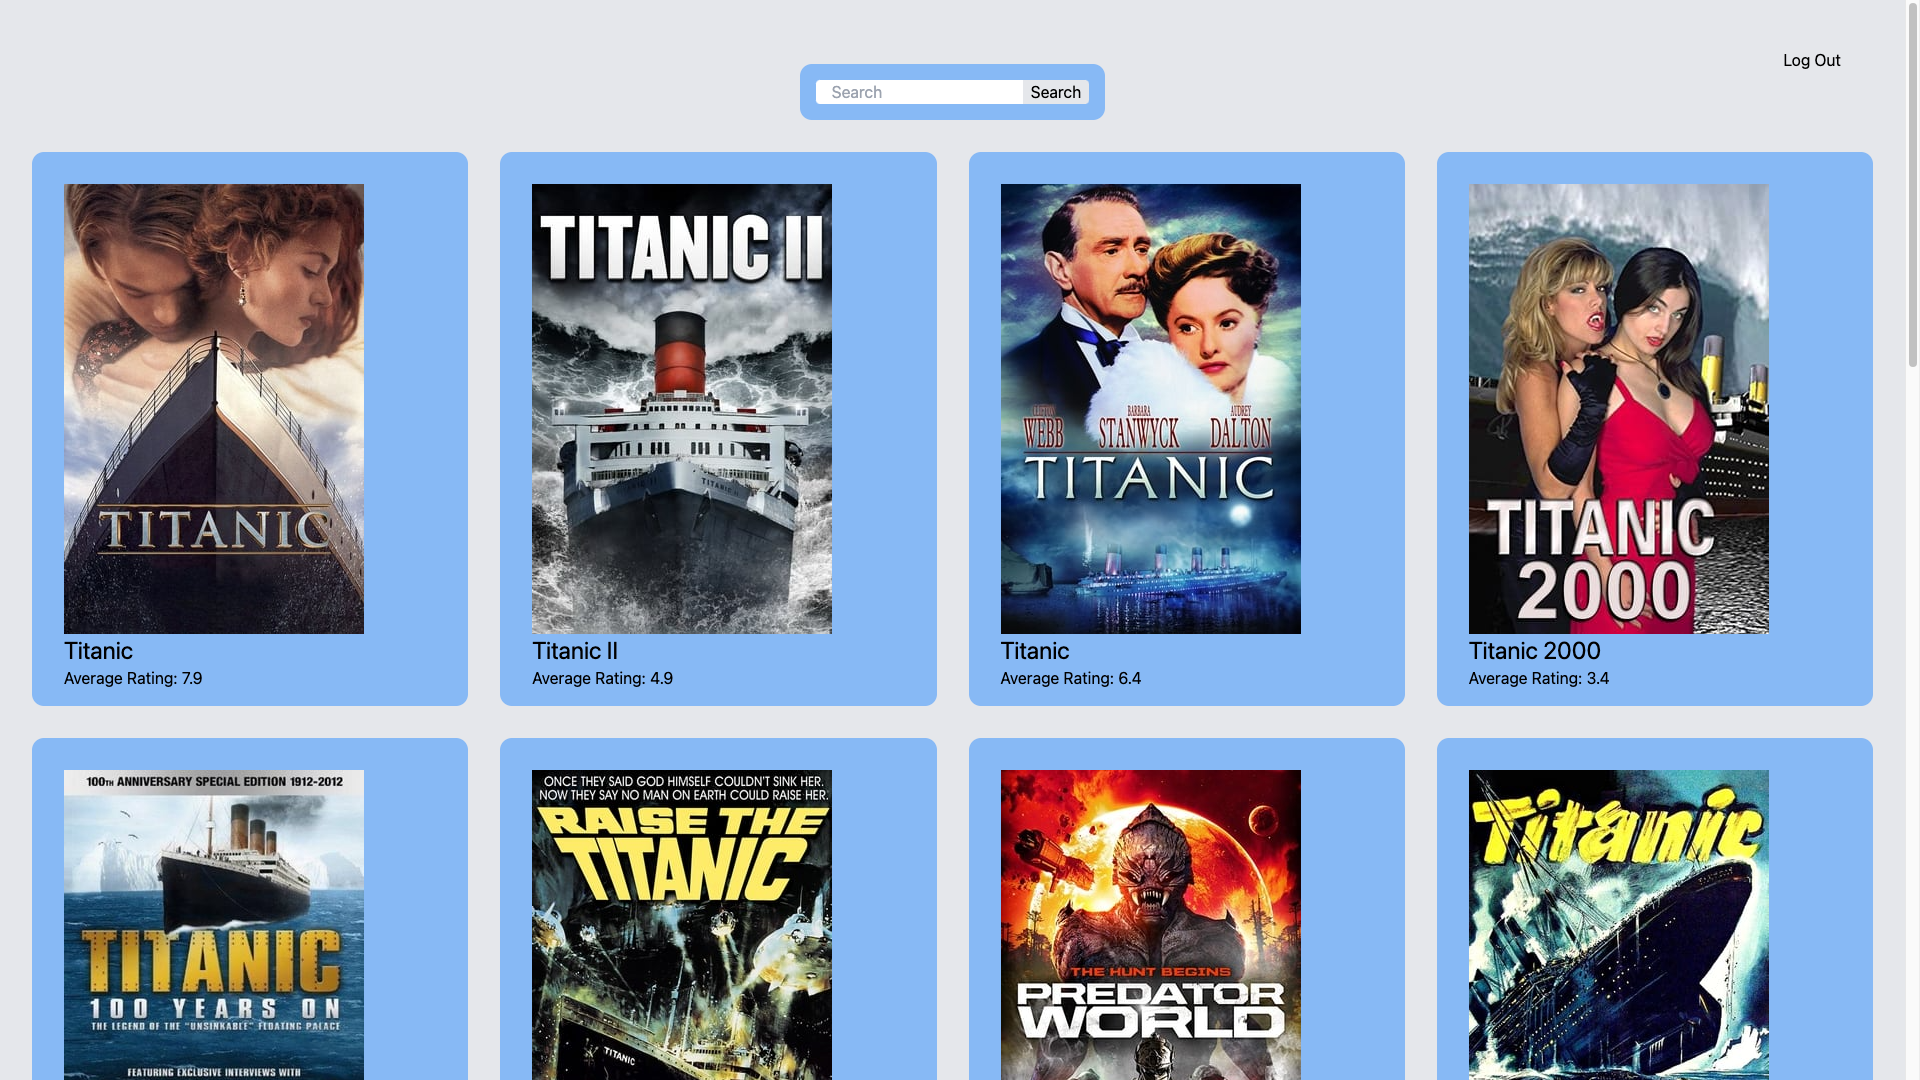This screenshot has height=1080, width=1920.
Task: Click Average Rating 3.4 text
Action: pos(1538,678)
